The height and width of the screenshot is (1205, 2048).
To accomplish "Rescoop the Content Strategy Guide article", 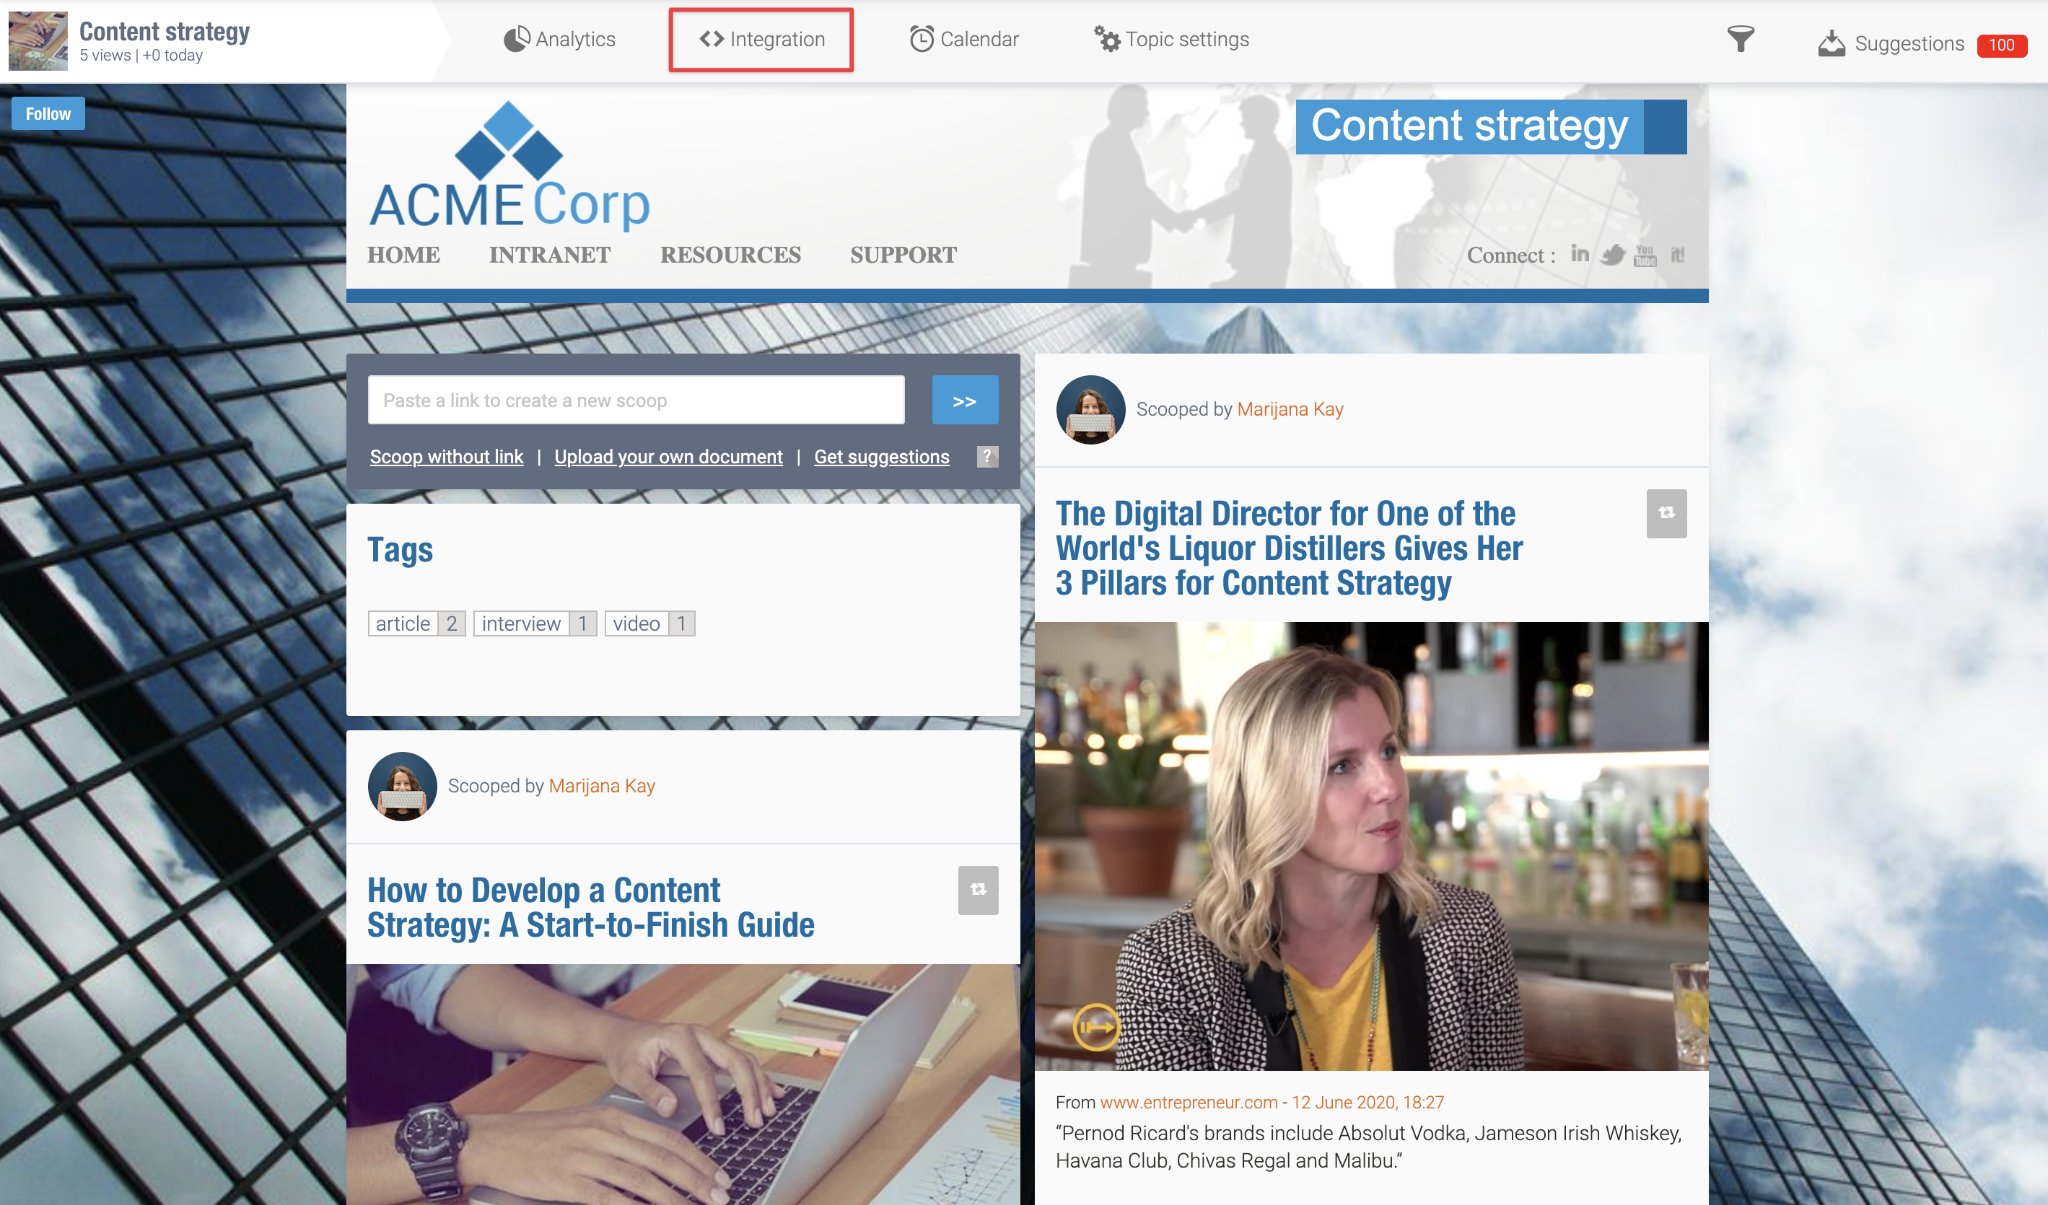I will tap(978, 890).
